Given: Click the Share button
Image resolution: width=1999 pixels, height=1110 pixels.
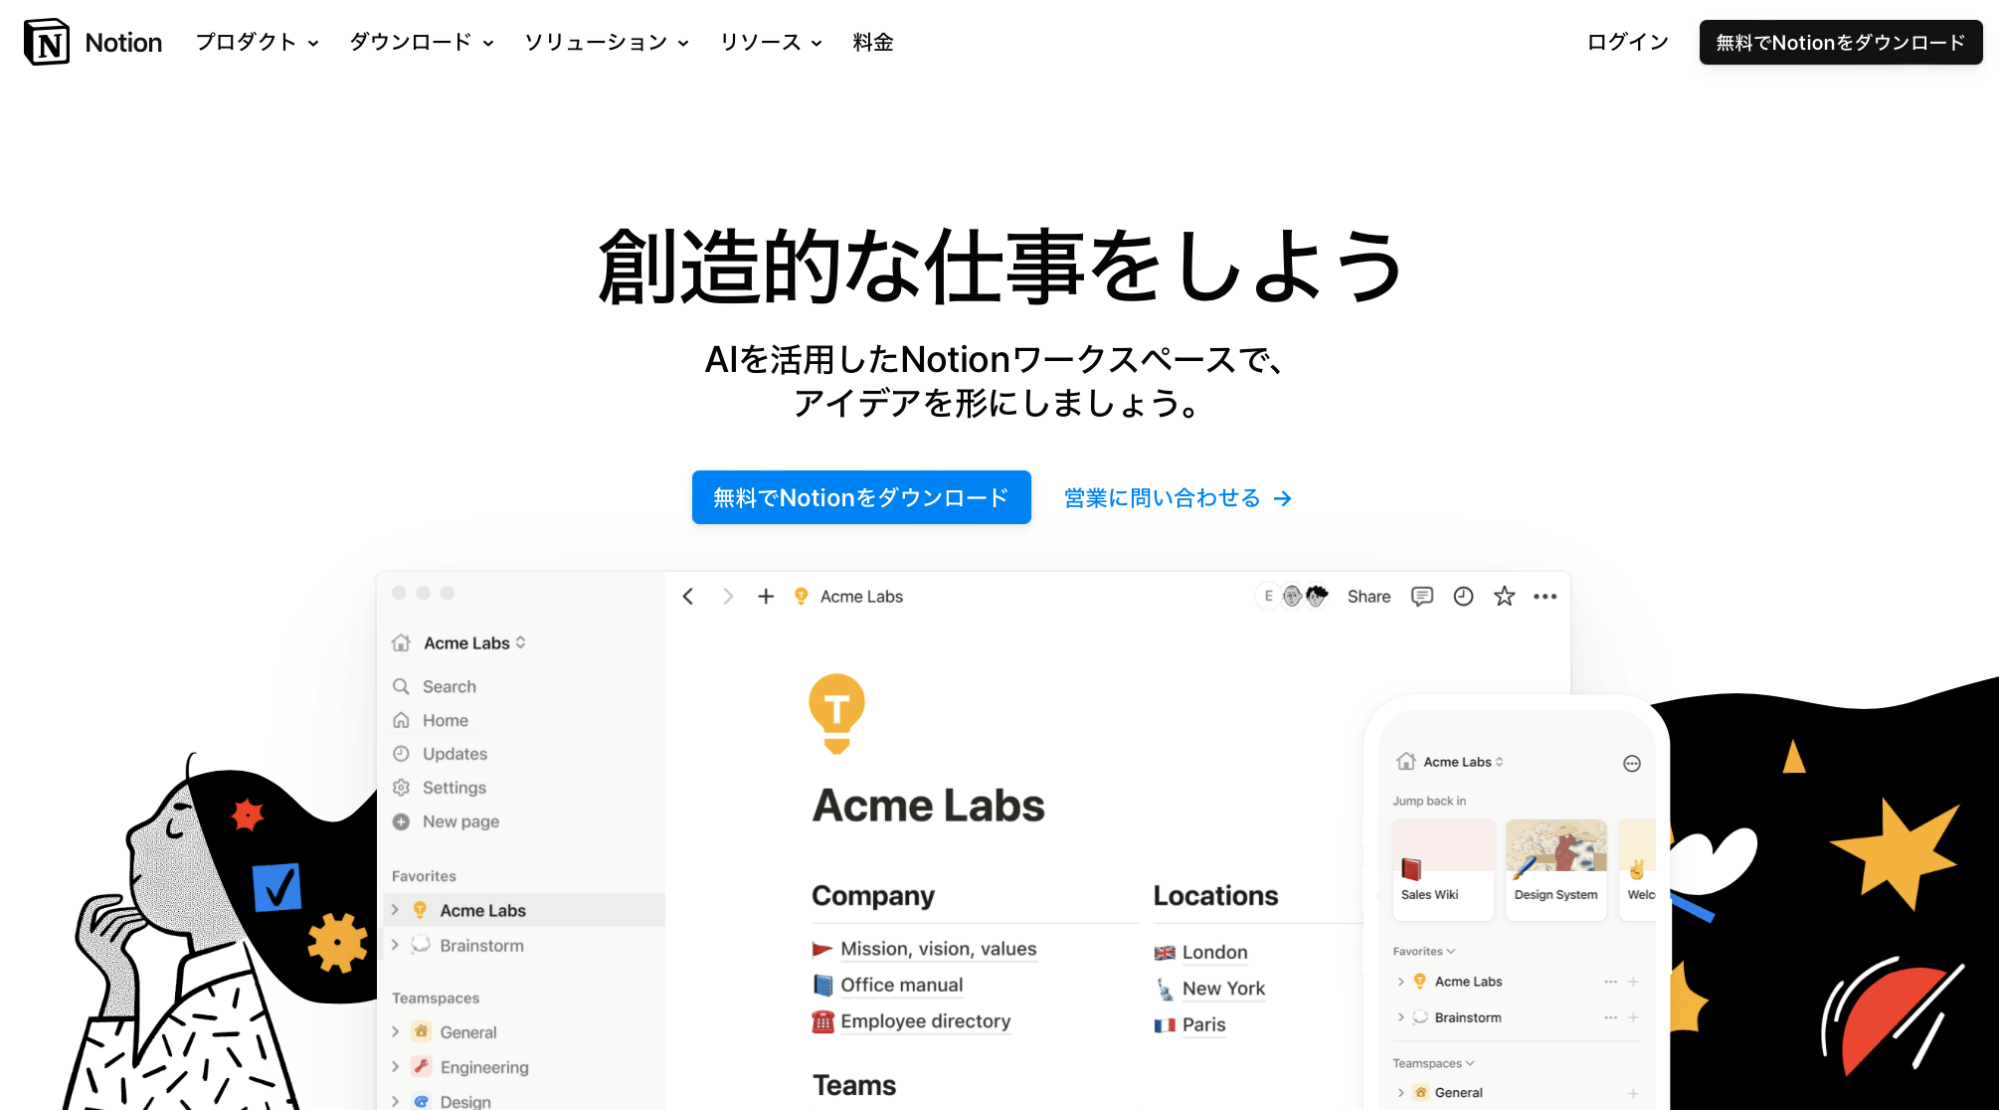Looking at the screenshot, I should tap(1369, 596).
